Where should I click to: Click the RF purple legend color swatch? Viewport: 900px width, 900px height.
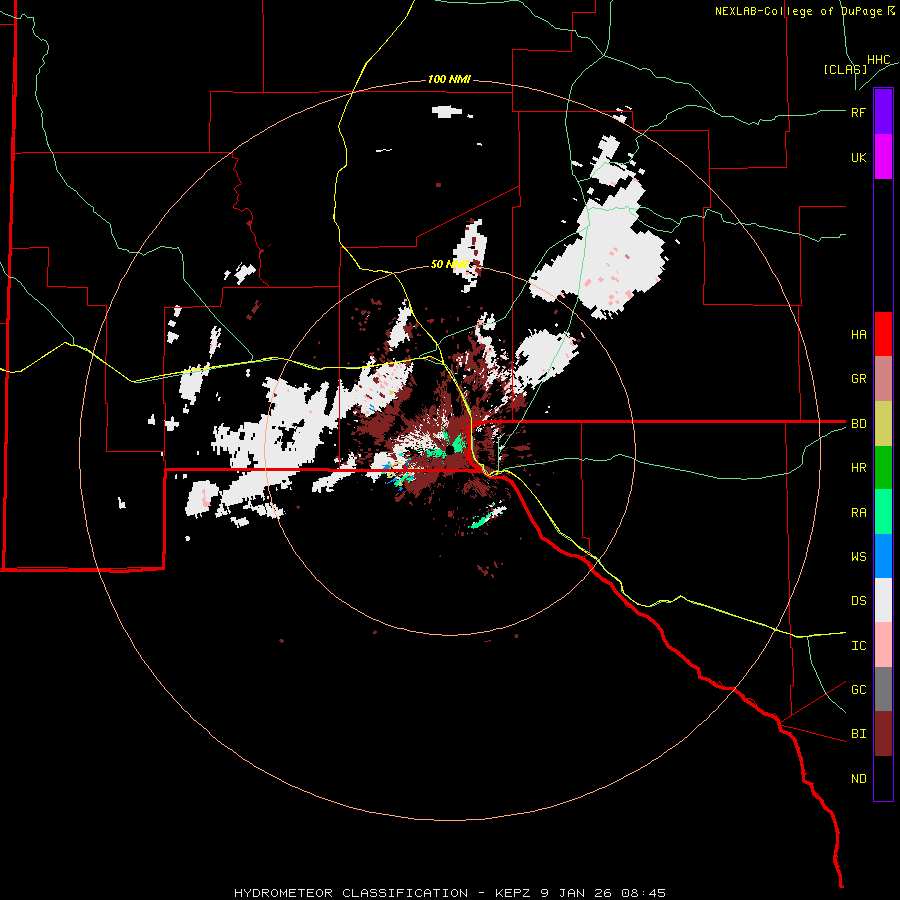(x=883, y=112)
